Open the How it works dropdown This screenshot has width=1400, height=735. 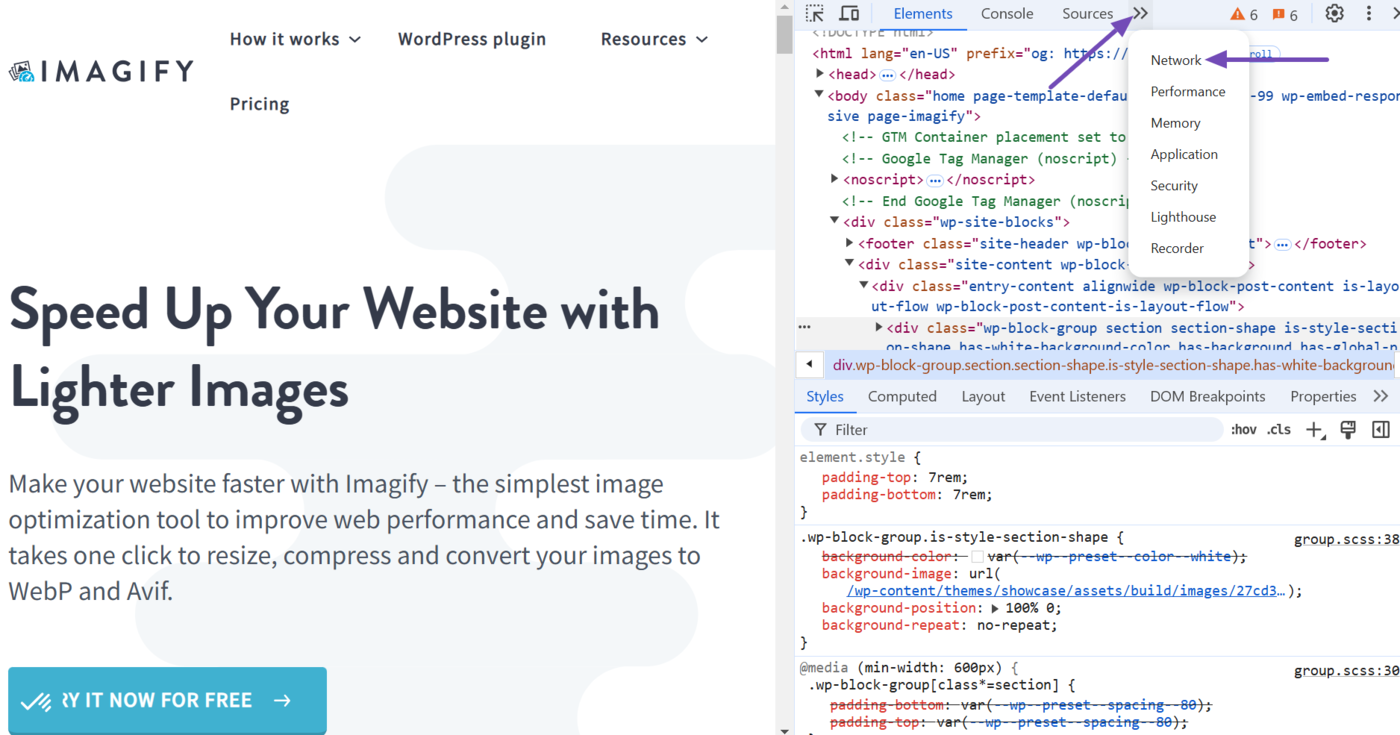tap(295, 39)
